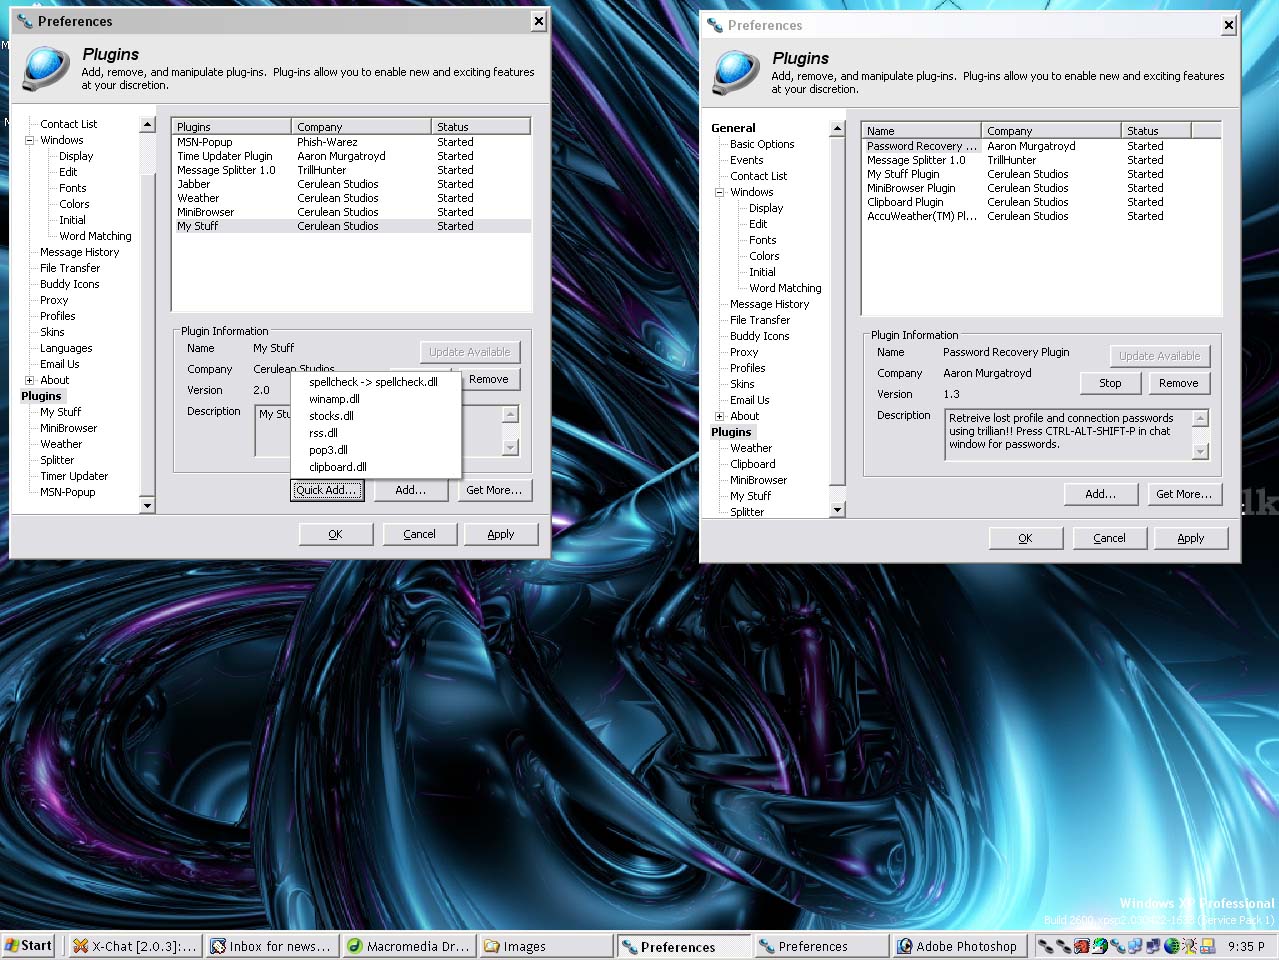Collapse the Windows tree node in right dialog
This screenshot has height=960, width=1279.
click(719, 192)
